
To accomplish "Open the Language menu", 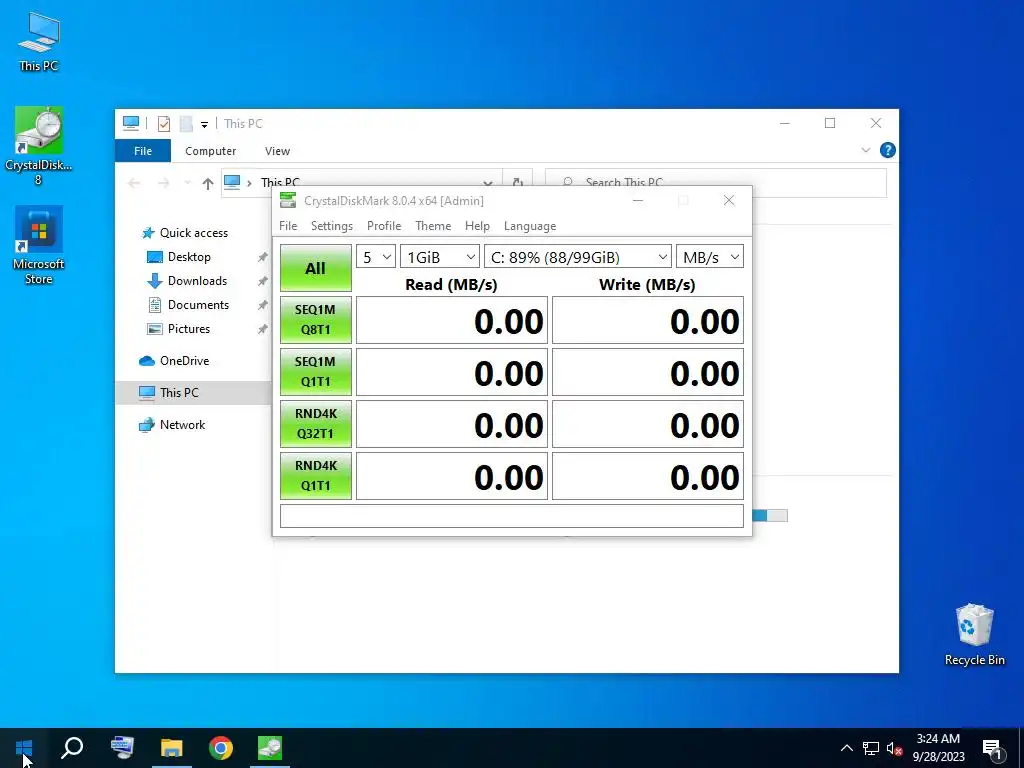I will tap(530, 226).
